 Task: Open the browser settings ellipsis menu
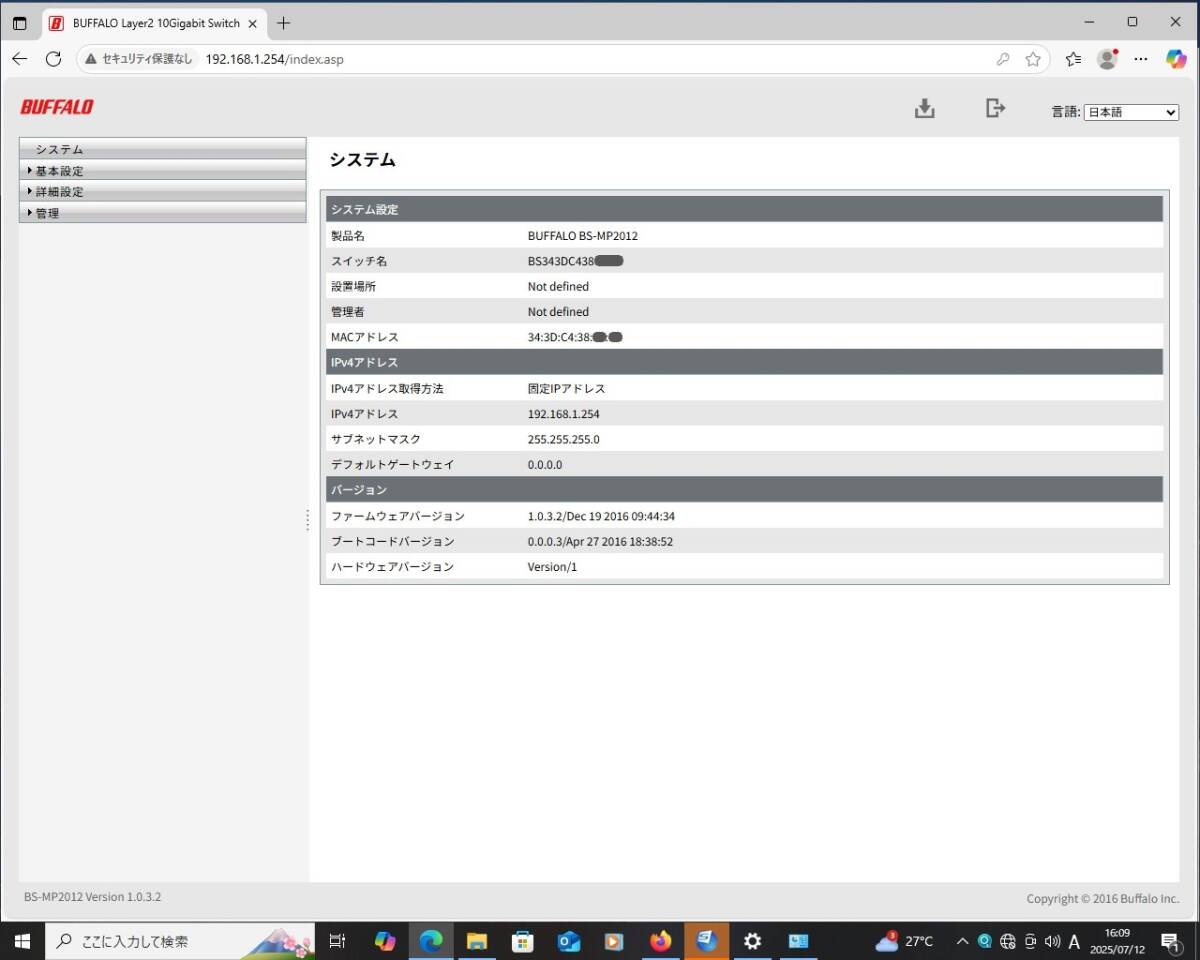point(1140,59)
